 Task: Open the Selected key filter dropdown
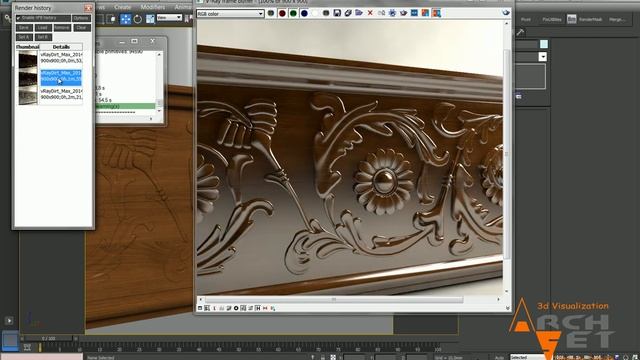[528, 357]
